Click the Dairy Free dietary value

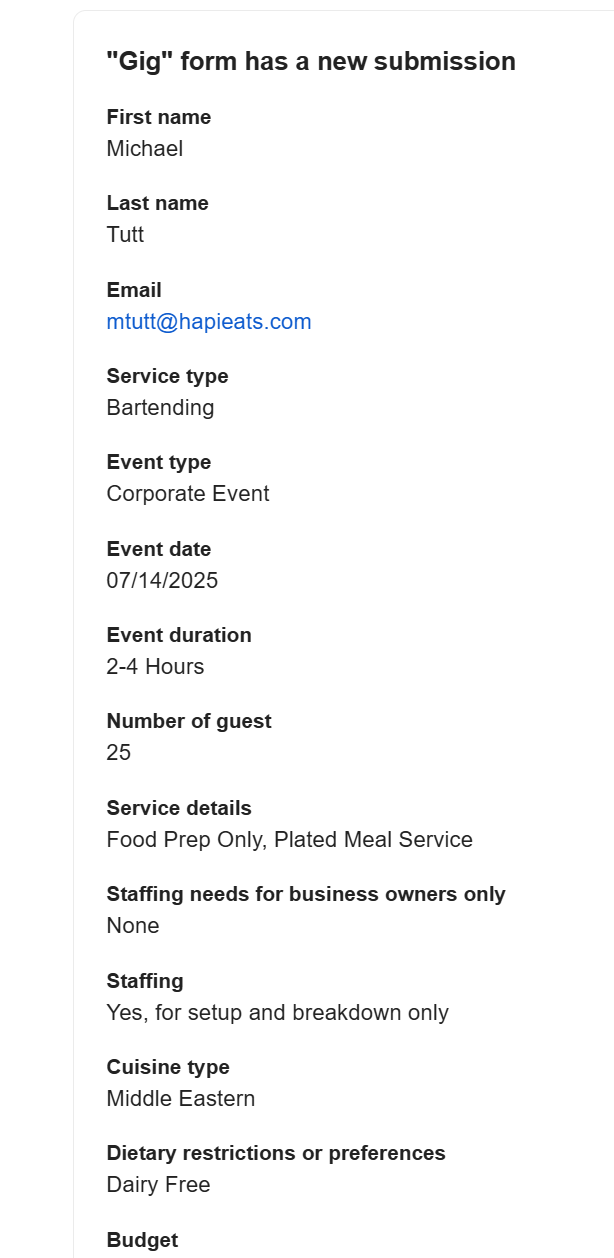(158, 1186)
